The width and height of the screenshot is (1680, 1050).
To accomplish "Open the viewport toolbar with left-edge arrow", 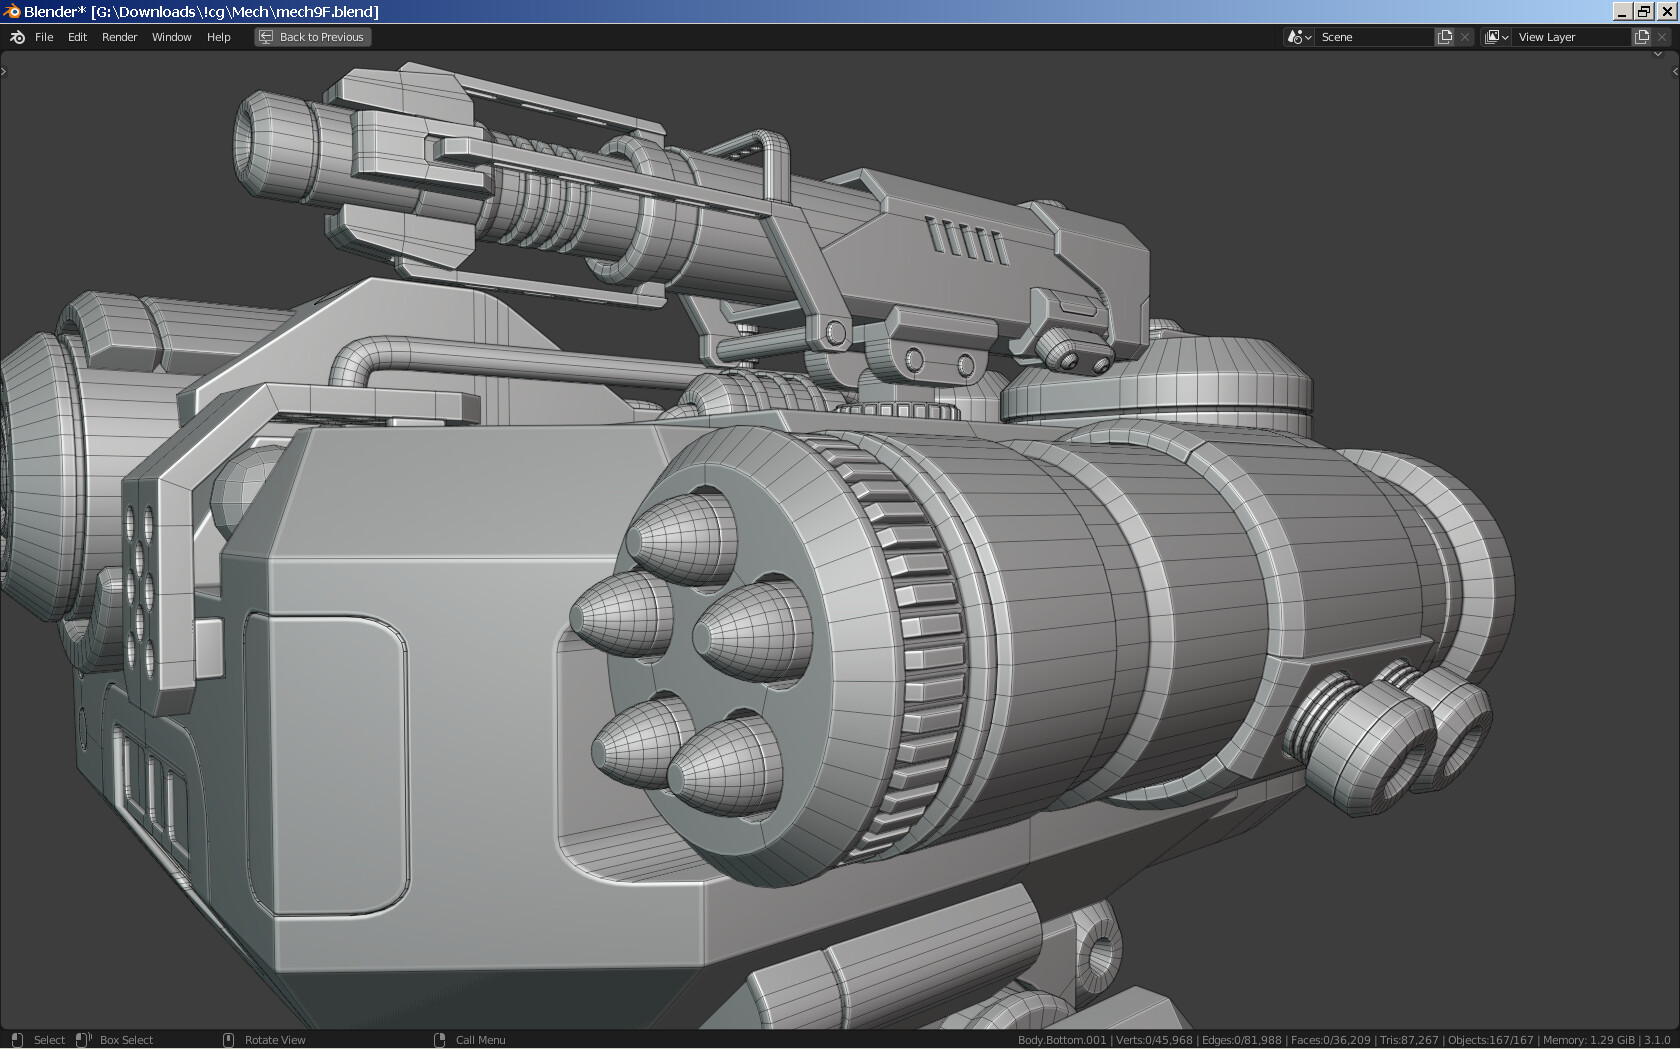I will [x=4, y=71].
